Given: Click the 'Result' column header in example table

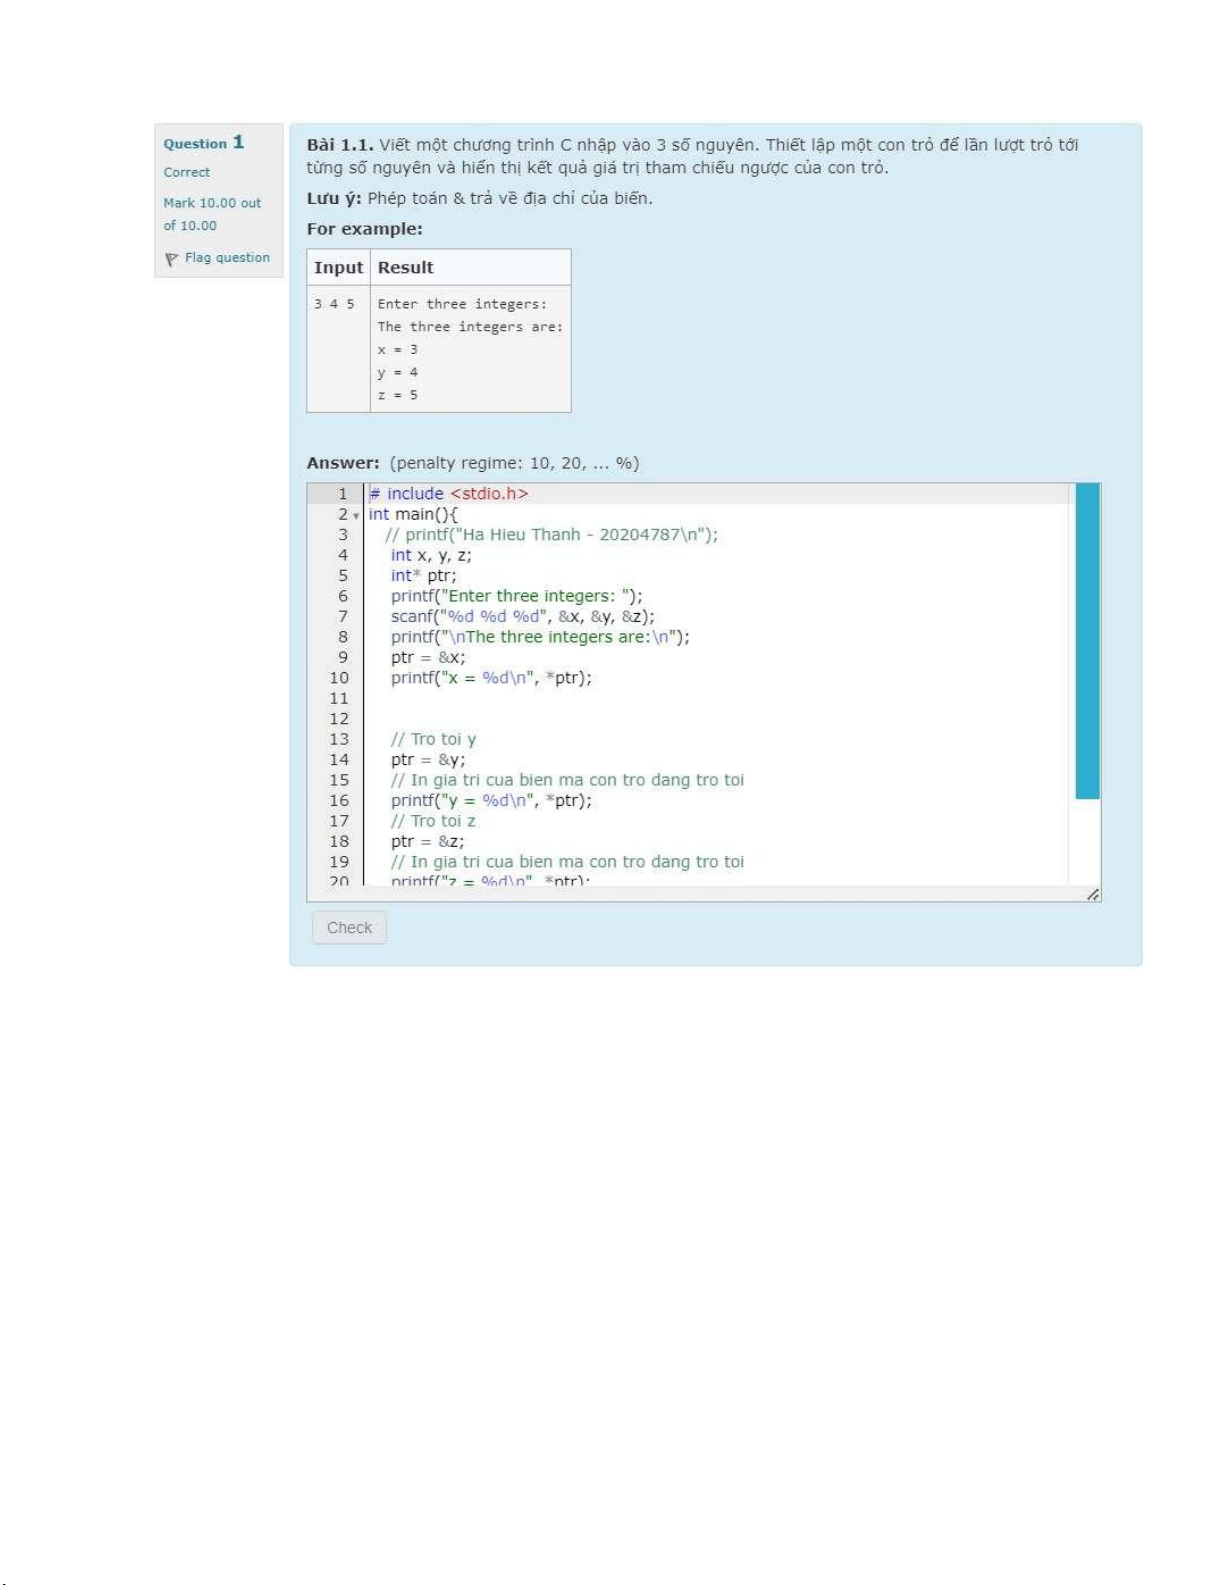Looking at the screenshot, I should click(405, 268).
